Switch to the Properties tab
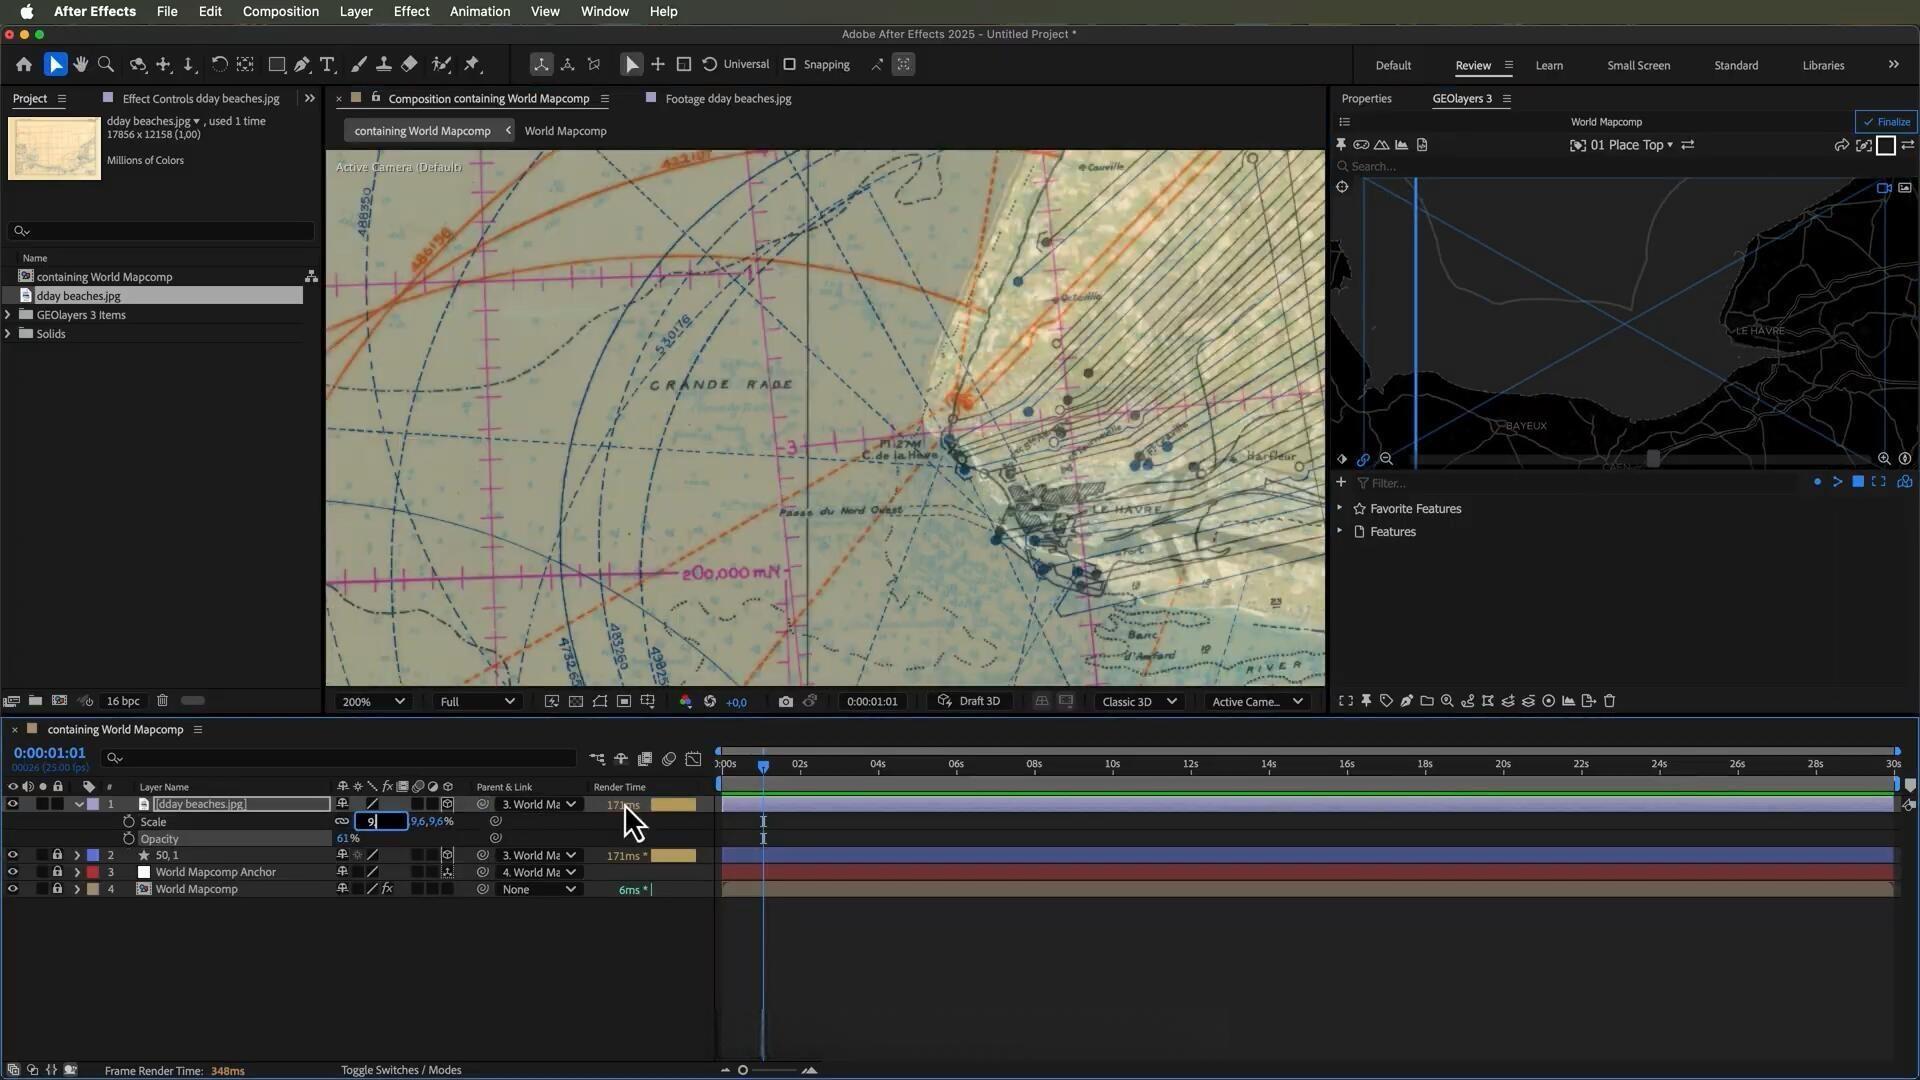Image resolution: width=1920 pixels, height=1080 pixels. [x=1366, y=98]
